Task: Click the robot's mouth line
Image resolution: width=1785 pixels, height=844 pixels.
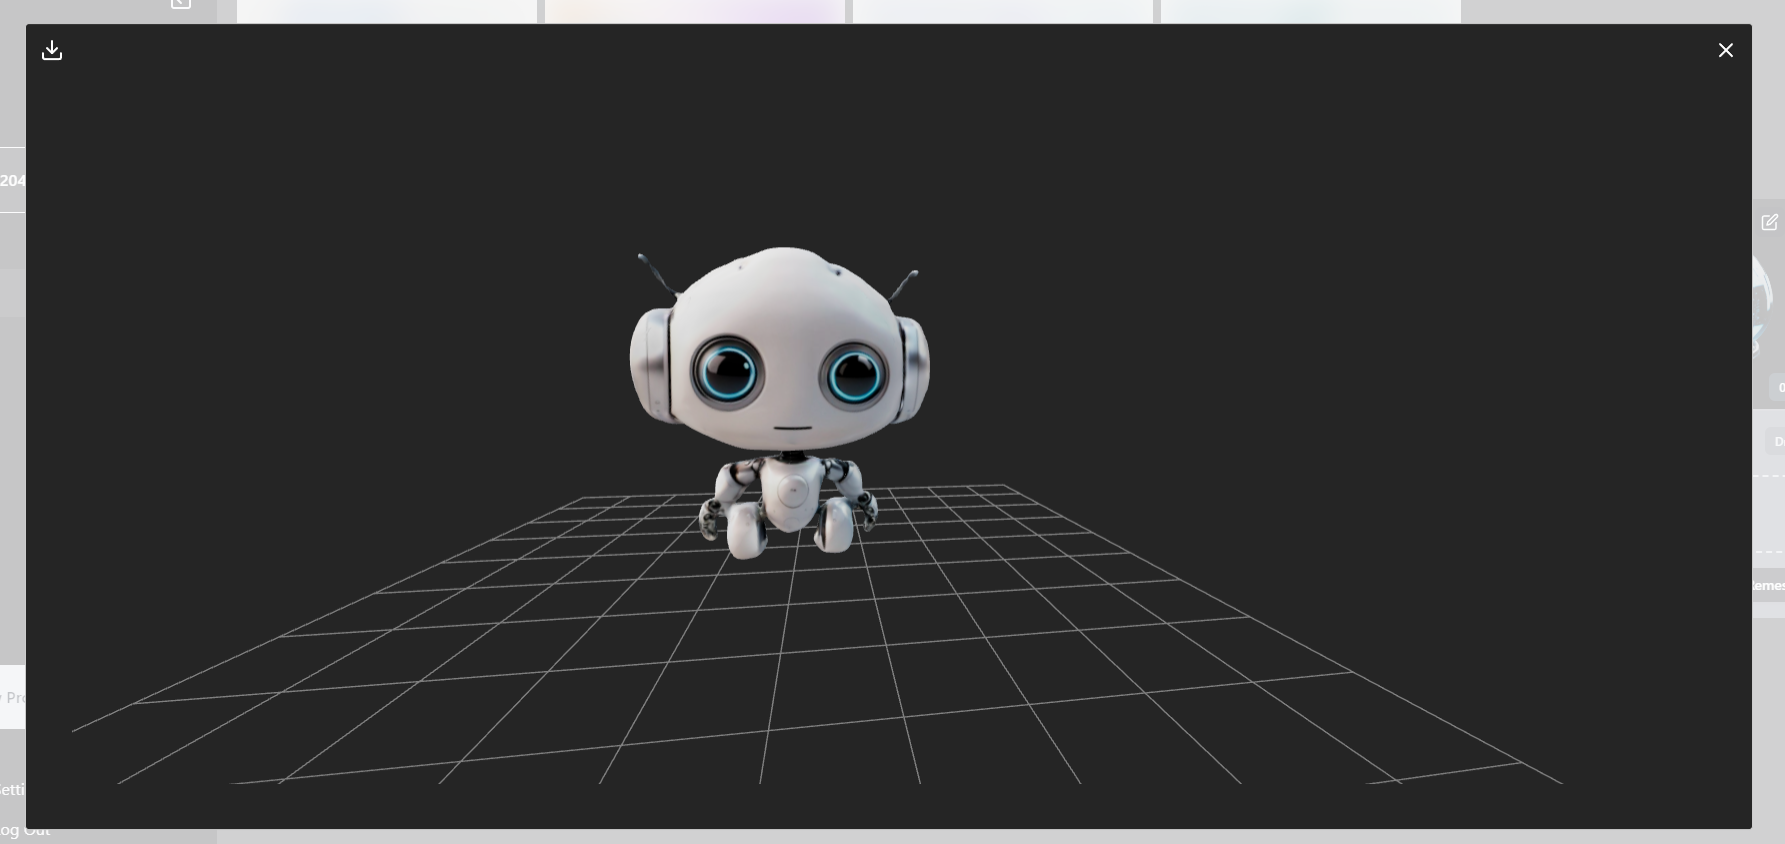Action: pos(792,428)
